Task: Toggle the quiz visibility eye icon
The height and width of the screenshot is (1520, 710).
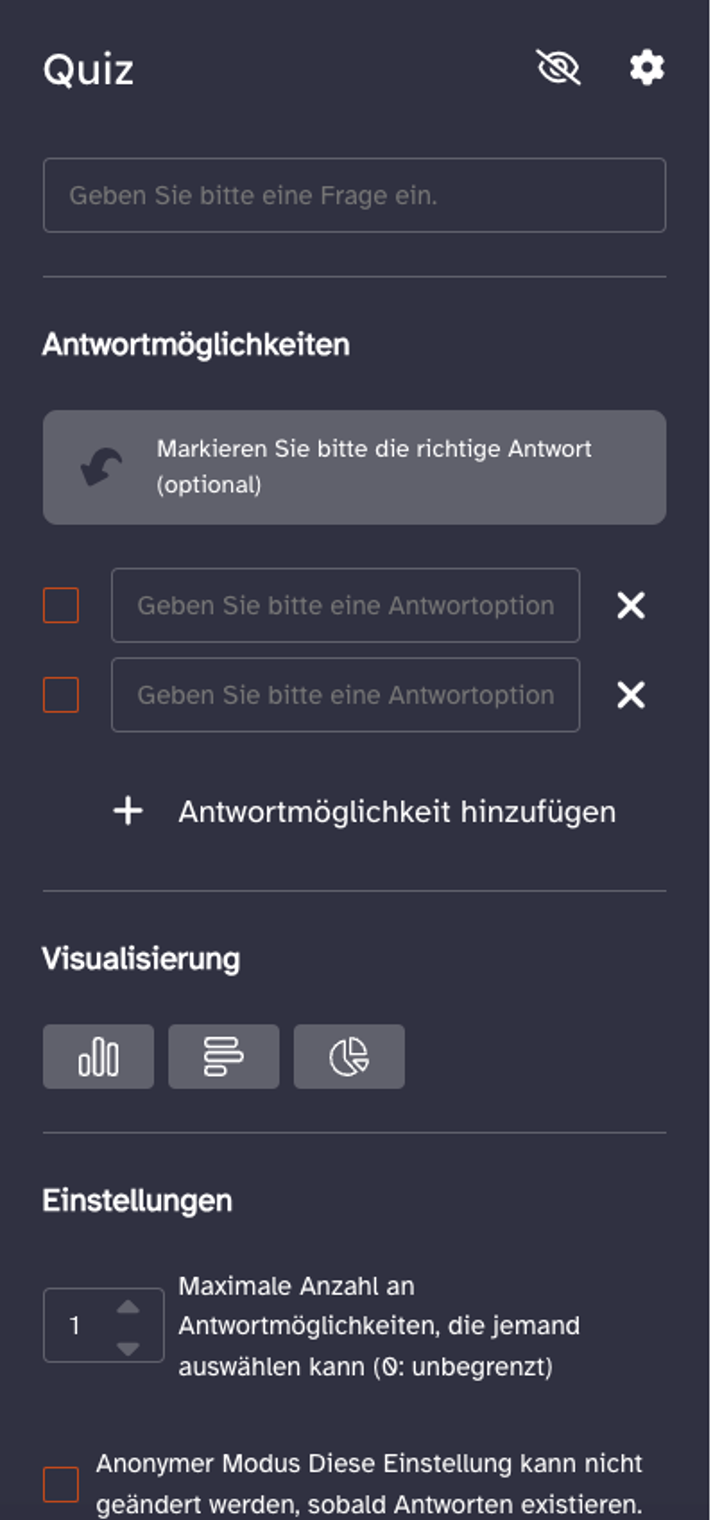Action: (x=558, y=68)
